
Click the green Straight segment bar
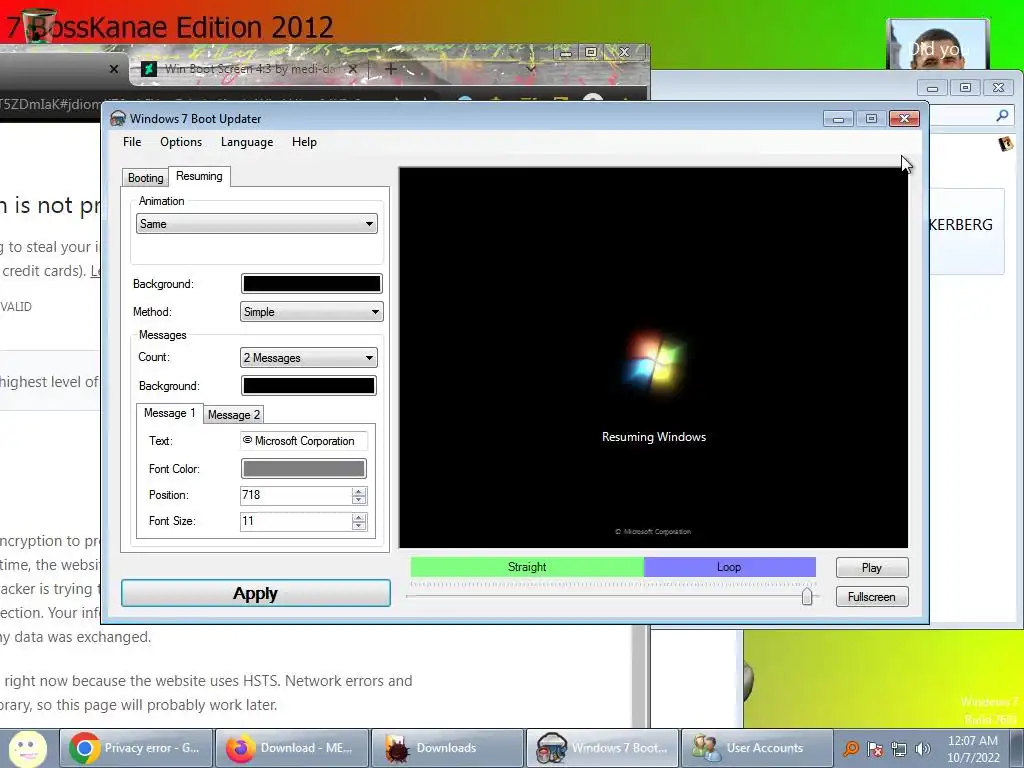527,567
